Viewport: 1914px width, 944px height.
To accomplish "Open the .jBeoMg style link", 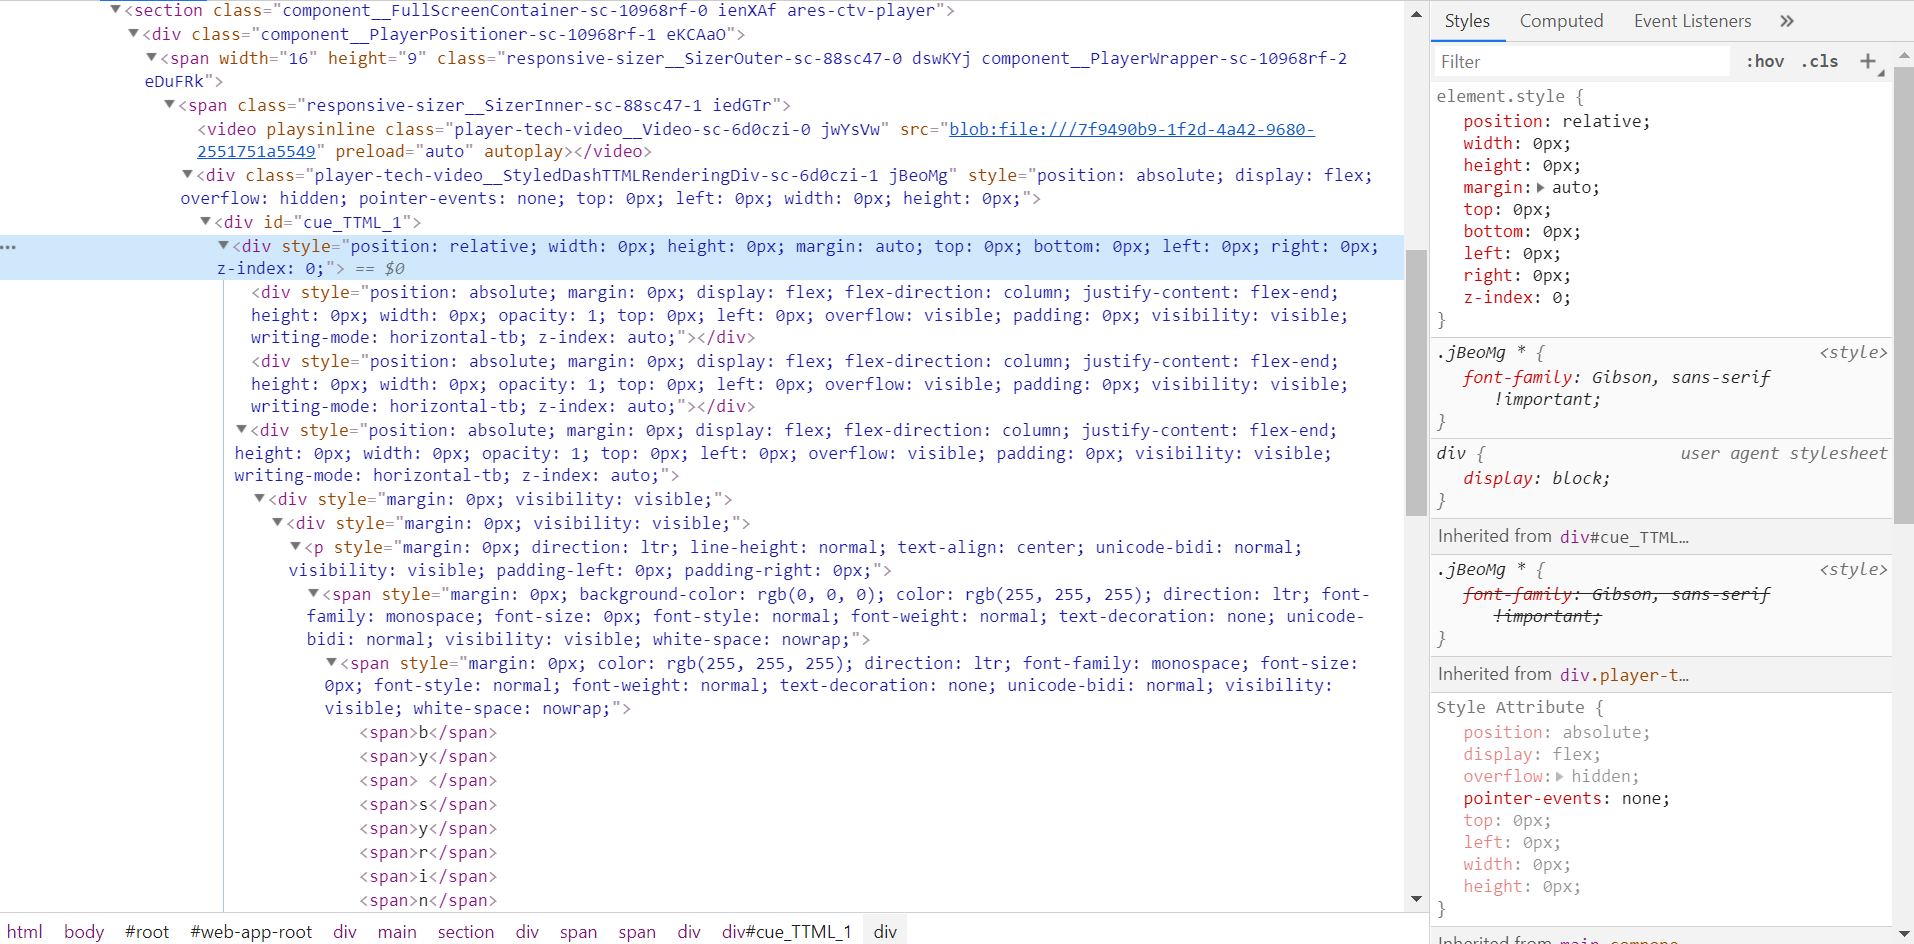I will pos(1854,352).
